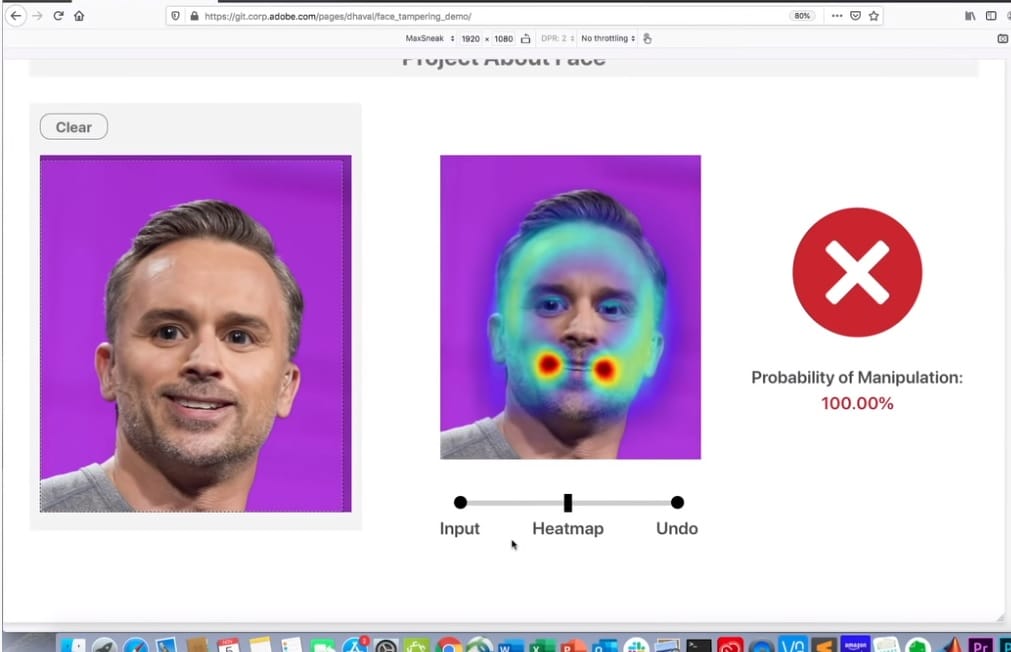Open the MaxSneak device dropdown
Image resolution: width=1011 pixels, height=652 pixels.
click(429, 39)
